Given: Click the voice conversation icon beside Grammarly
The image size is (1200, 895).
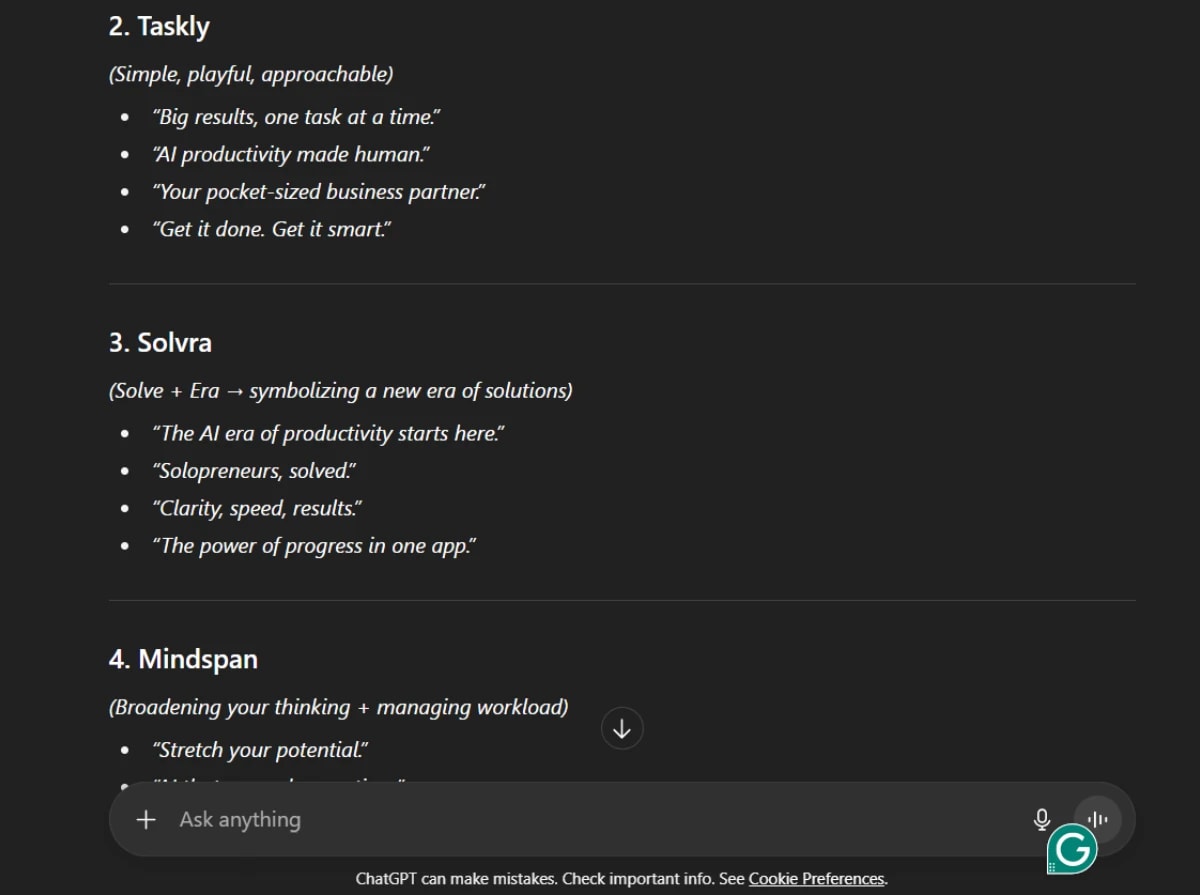Looking at the screenshot, I should [1098, 819].
